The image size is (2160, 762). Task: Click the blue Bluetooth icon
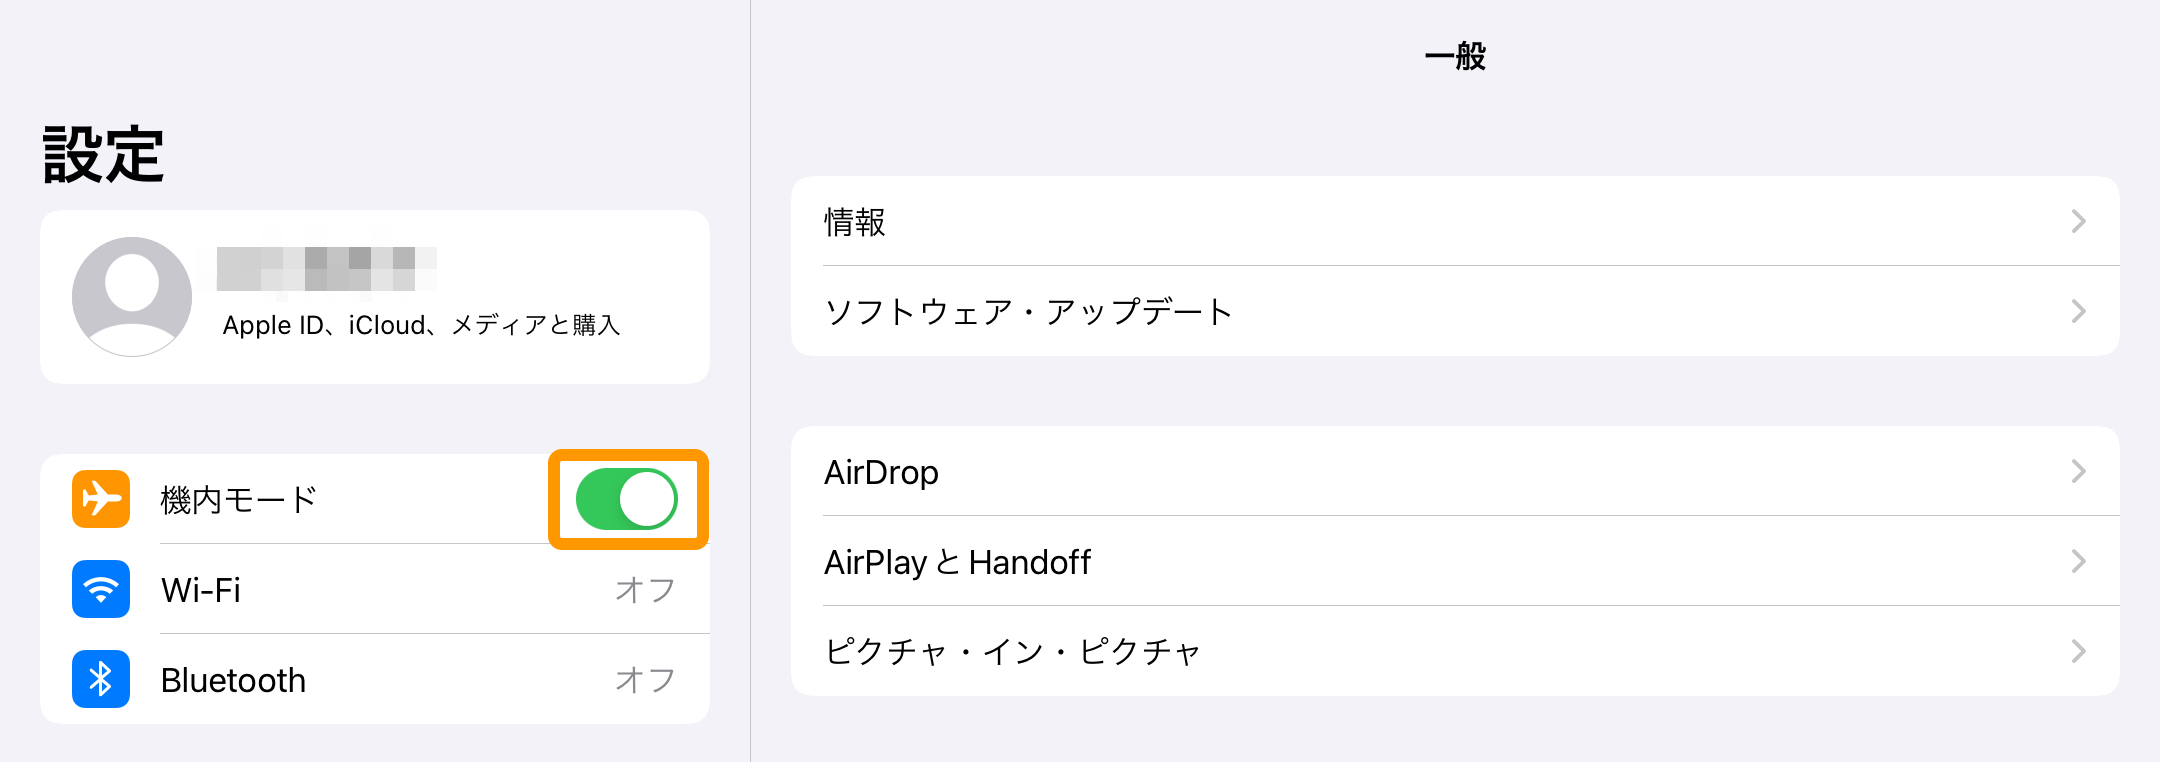point(101,679)
